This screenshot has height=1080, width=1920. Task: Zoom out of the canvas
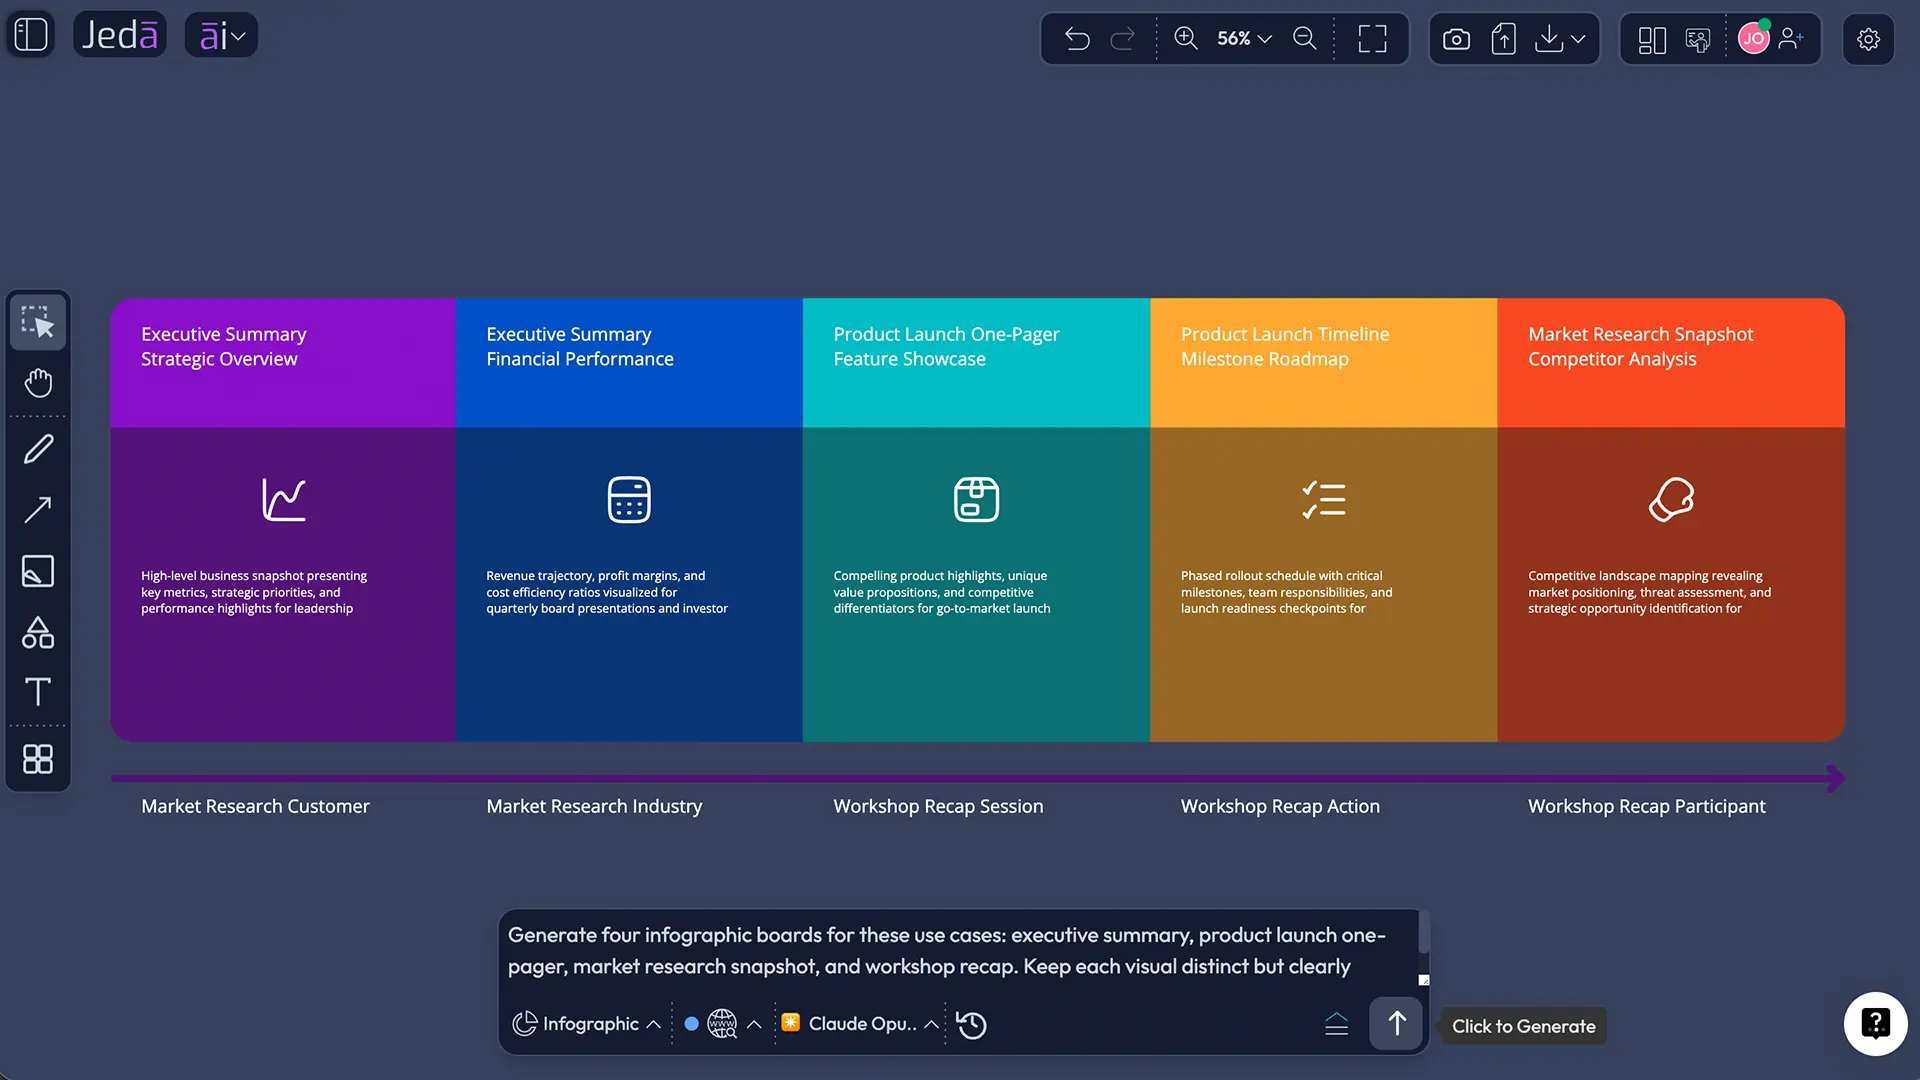1305,38
